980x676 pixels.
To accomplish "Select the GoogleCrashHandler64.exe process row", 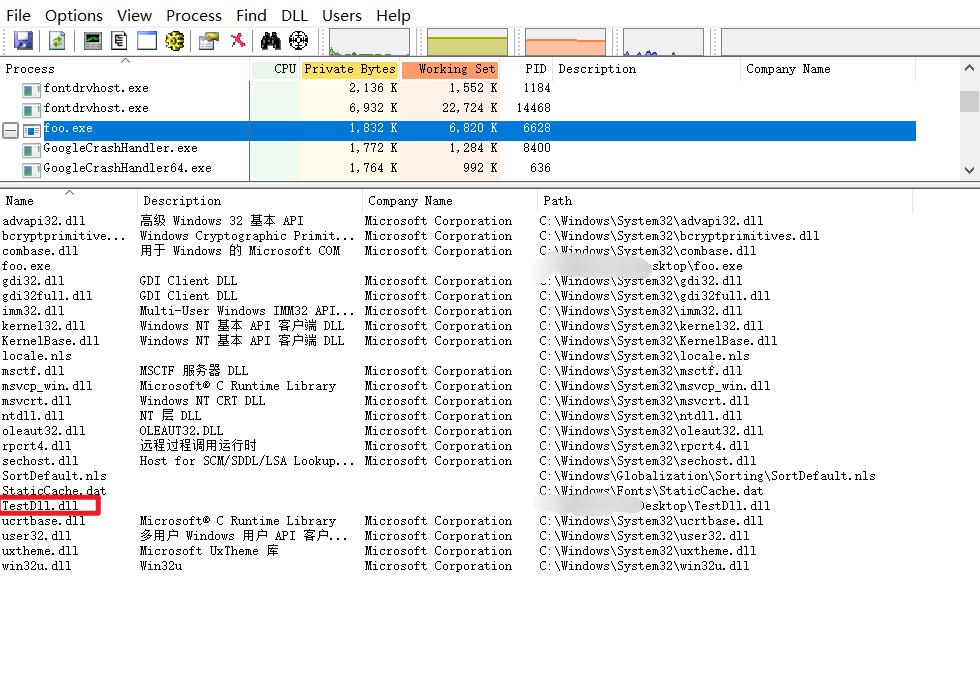I will tap(458, 168).
